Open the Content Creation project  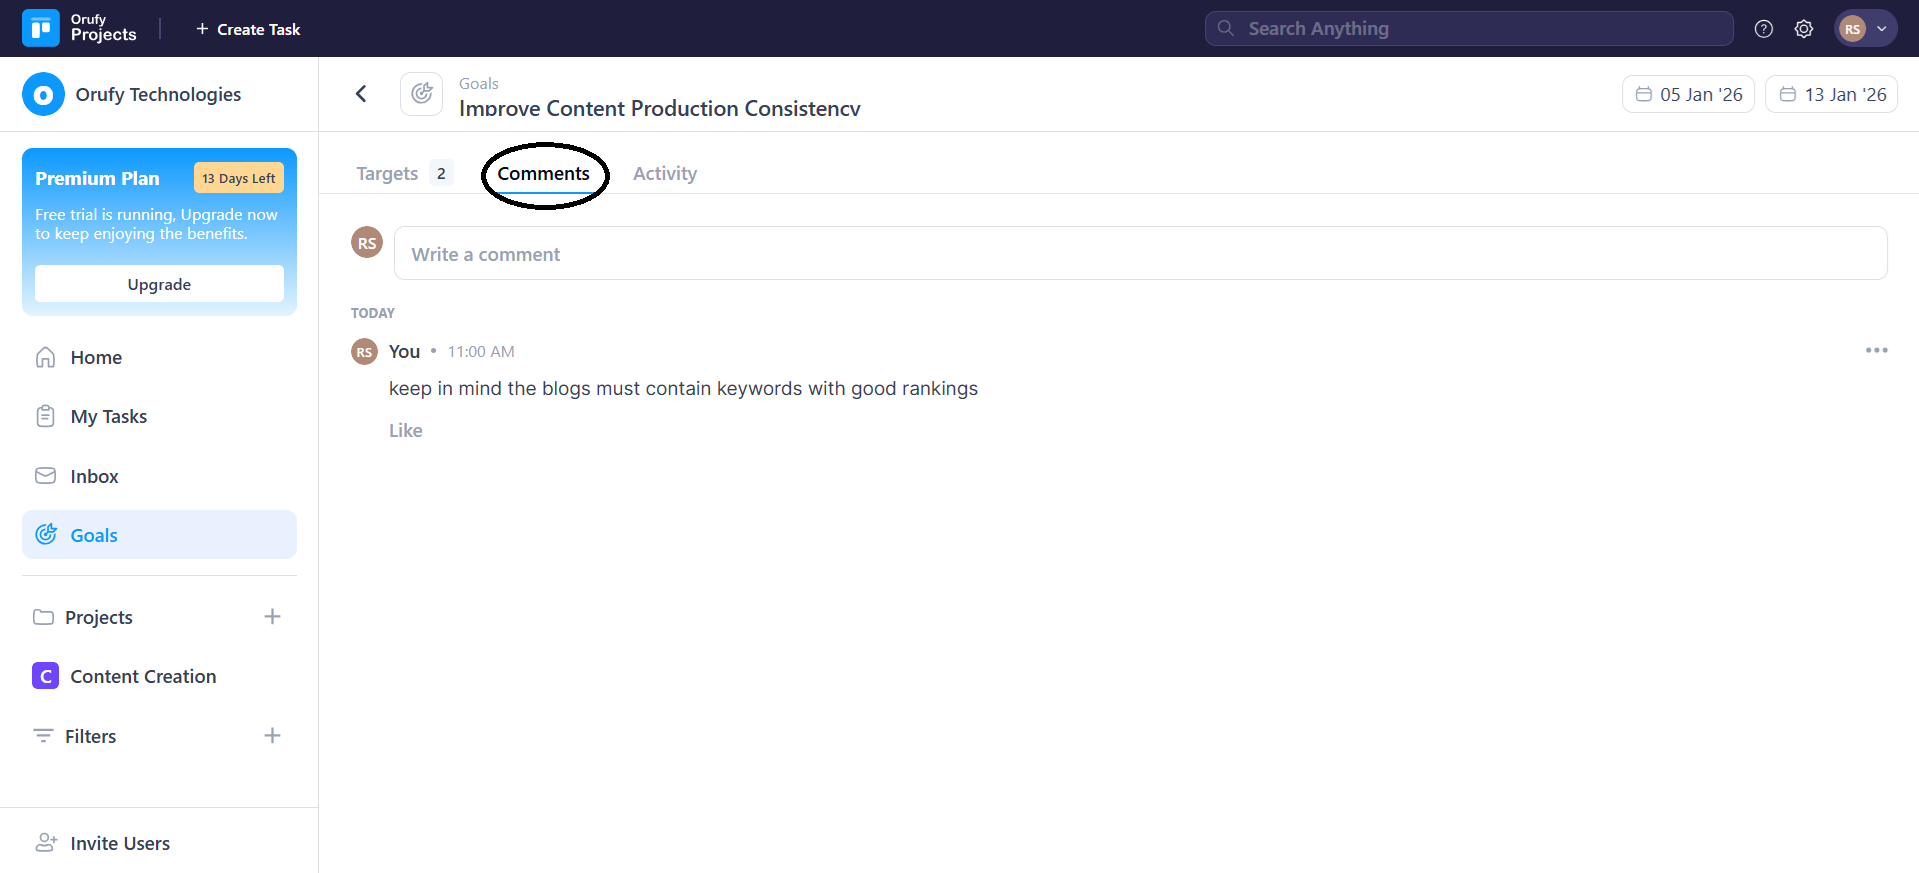tap(143, 676)
